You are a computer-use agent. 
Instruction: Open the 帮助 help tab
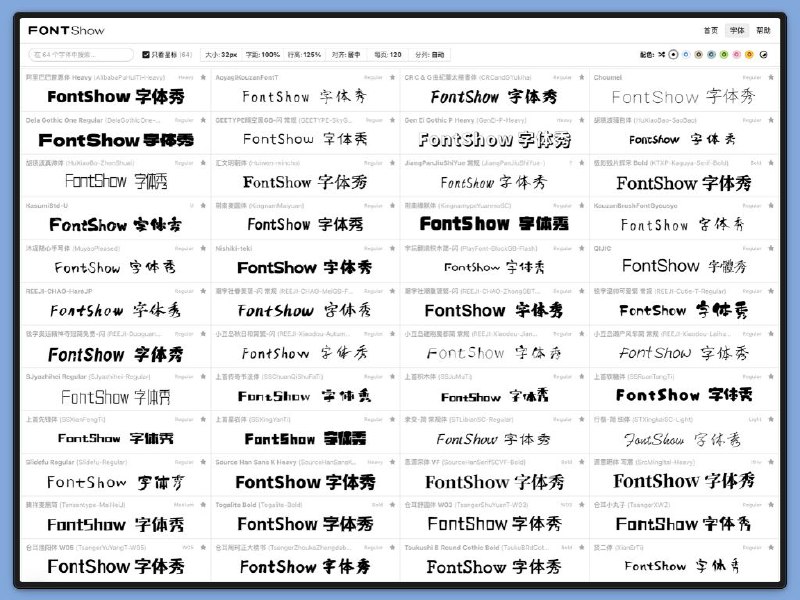click(763, 31)
